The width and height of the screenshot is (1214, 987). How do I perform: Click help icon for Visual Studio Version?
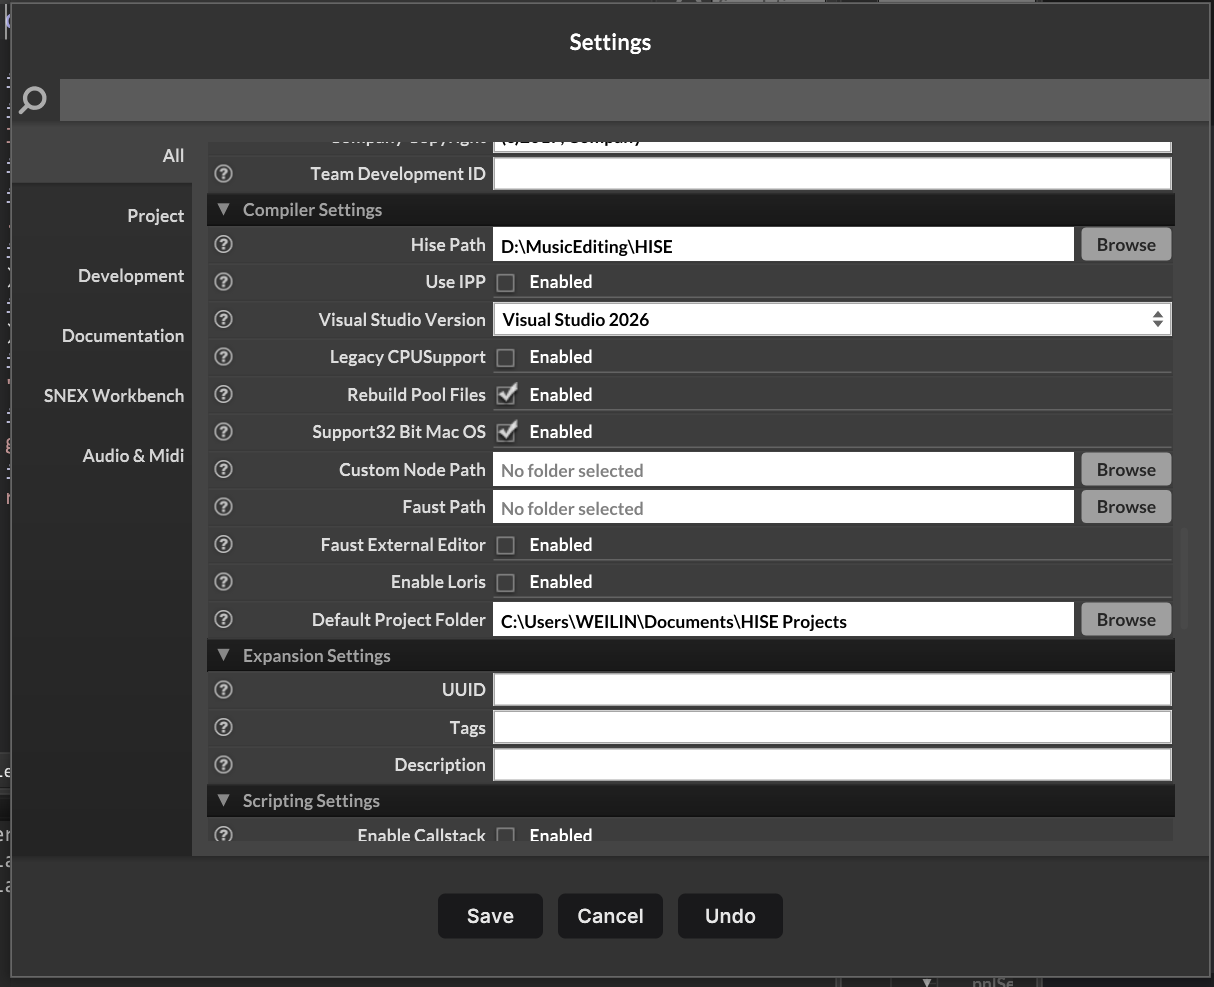coord(224,320)
